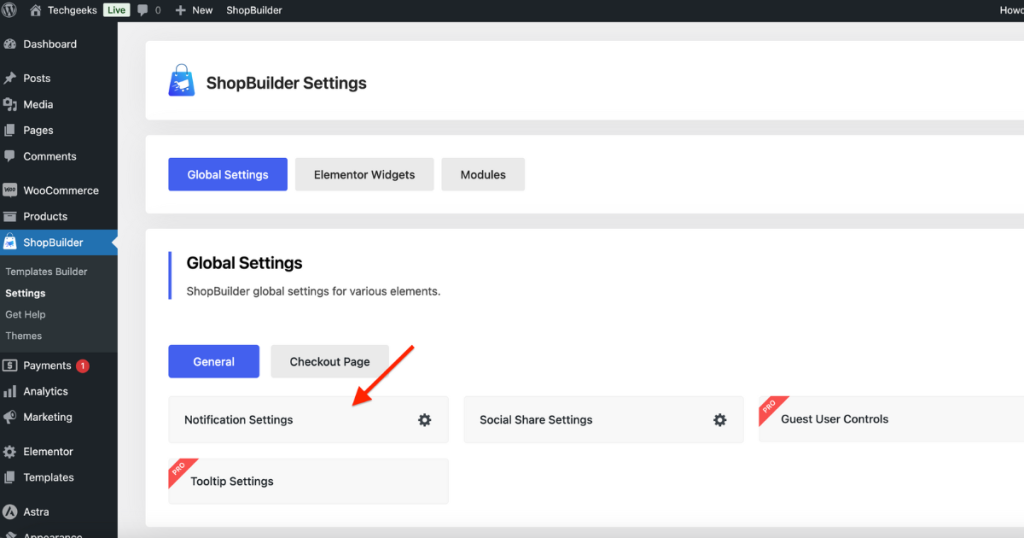Click the Comments icon in sidebar
Image resolution: width=1024 pixels, height=538 pixels.
10,156
